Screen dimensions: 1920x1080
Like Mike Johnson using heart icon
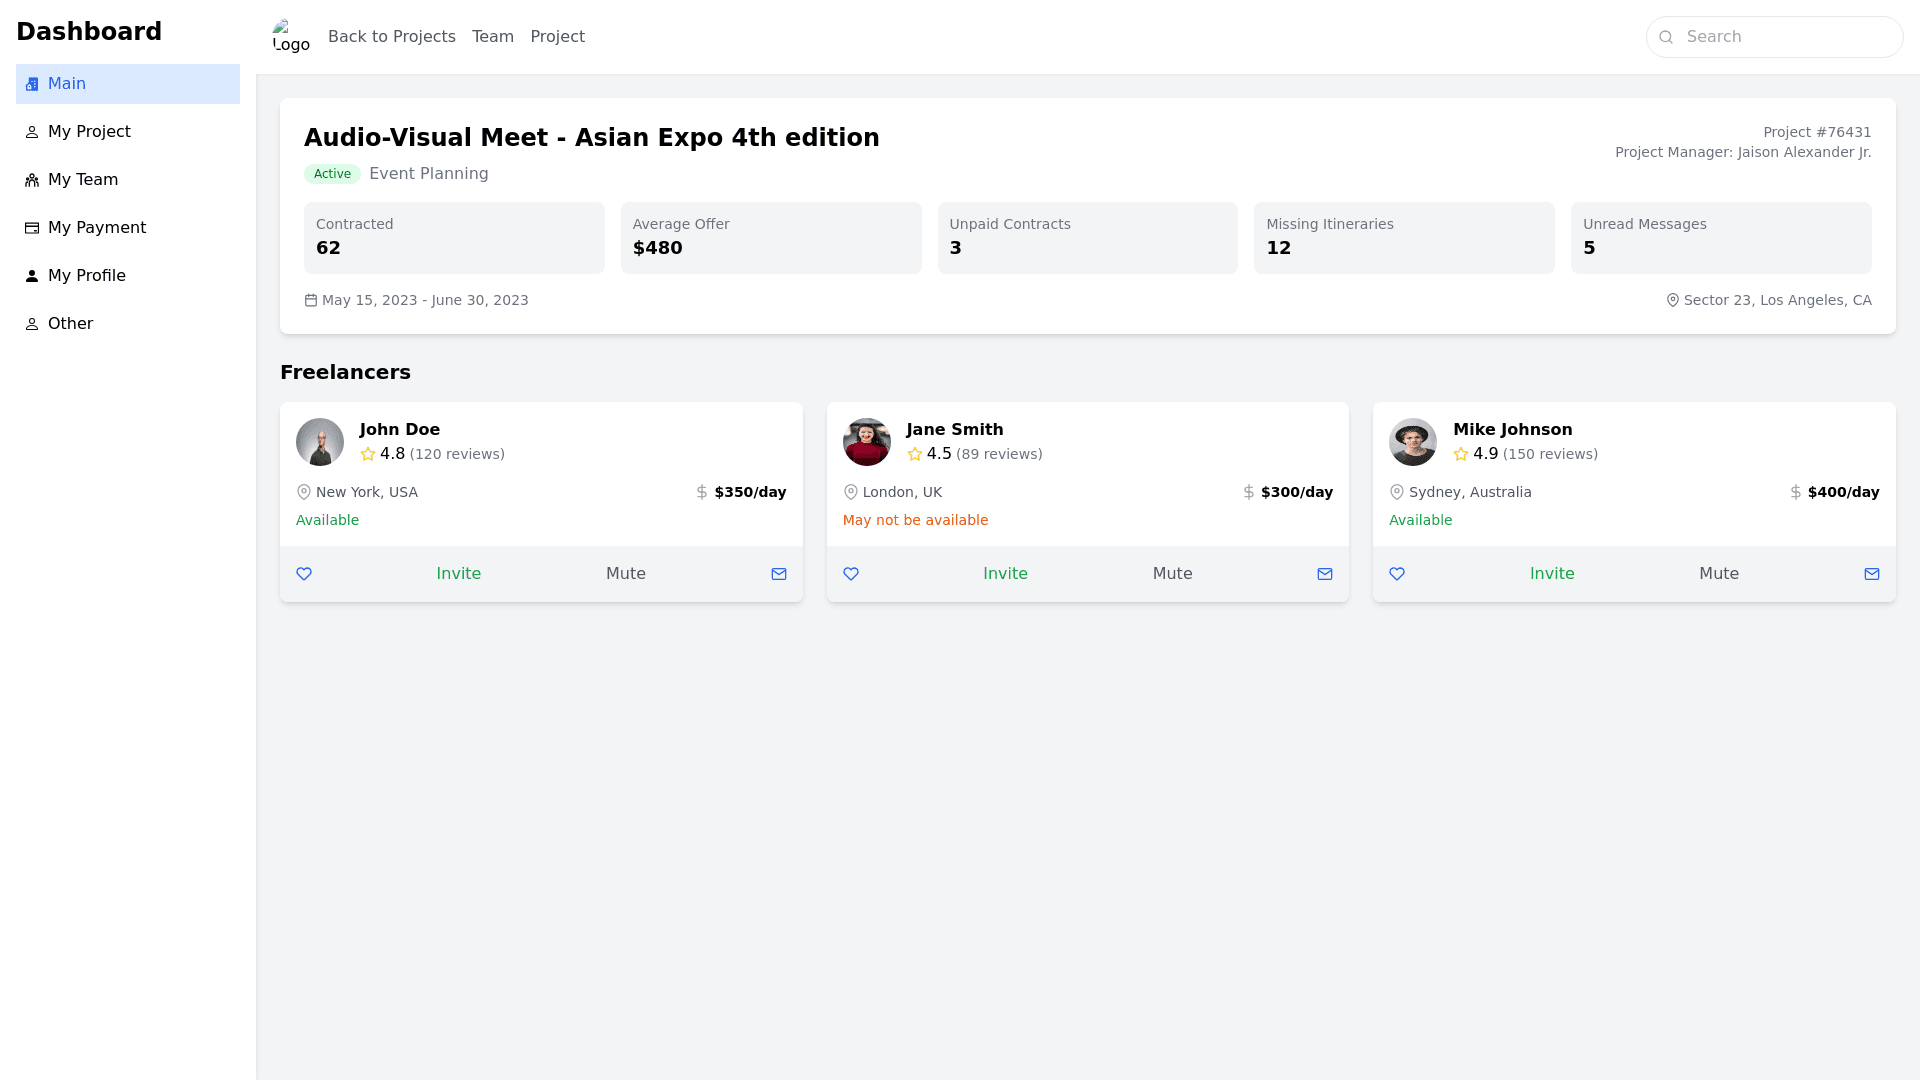click(x=1397, y=574)
